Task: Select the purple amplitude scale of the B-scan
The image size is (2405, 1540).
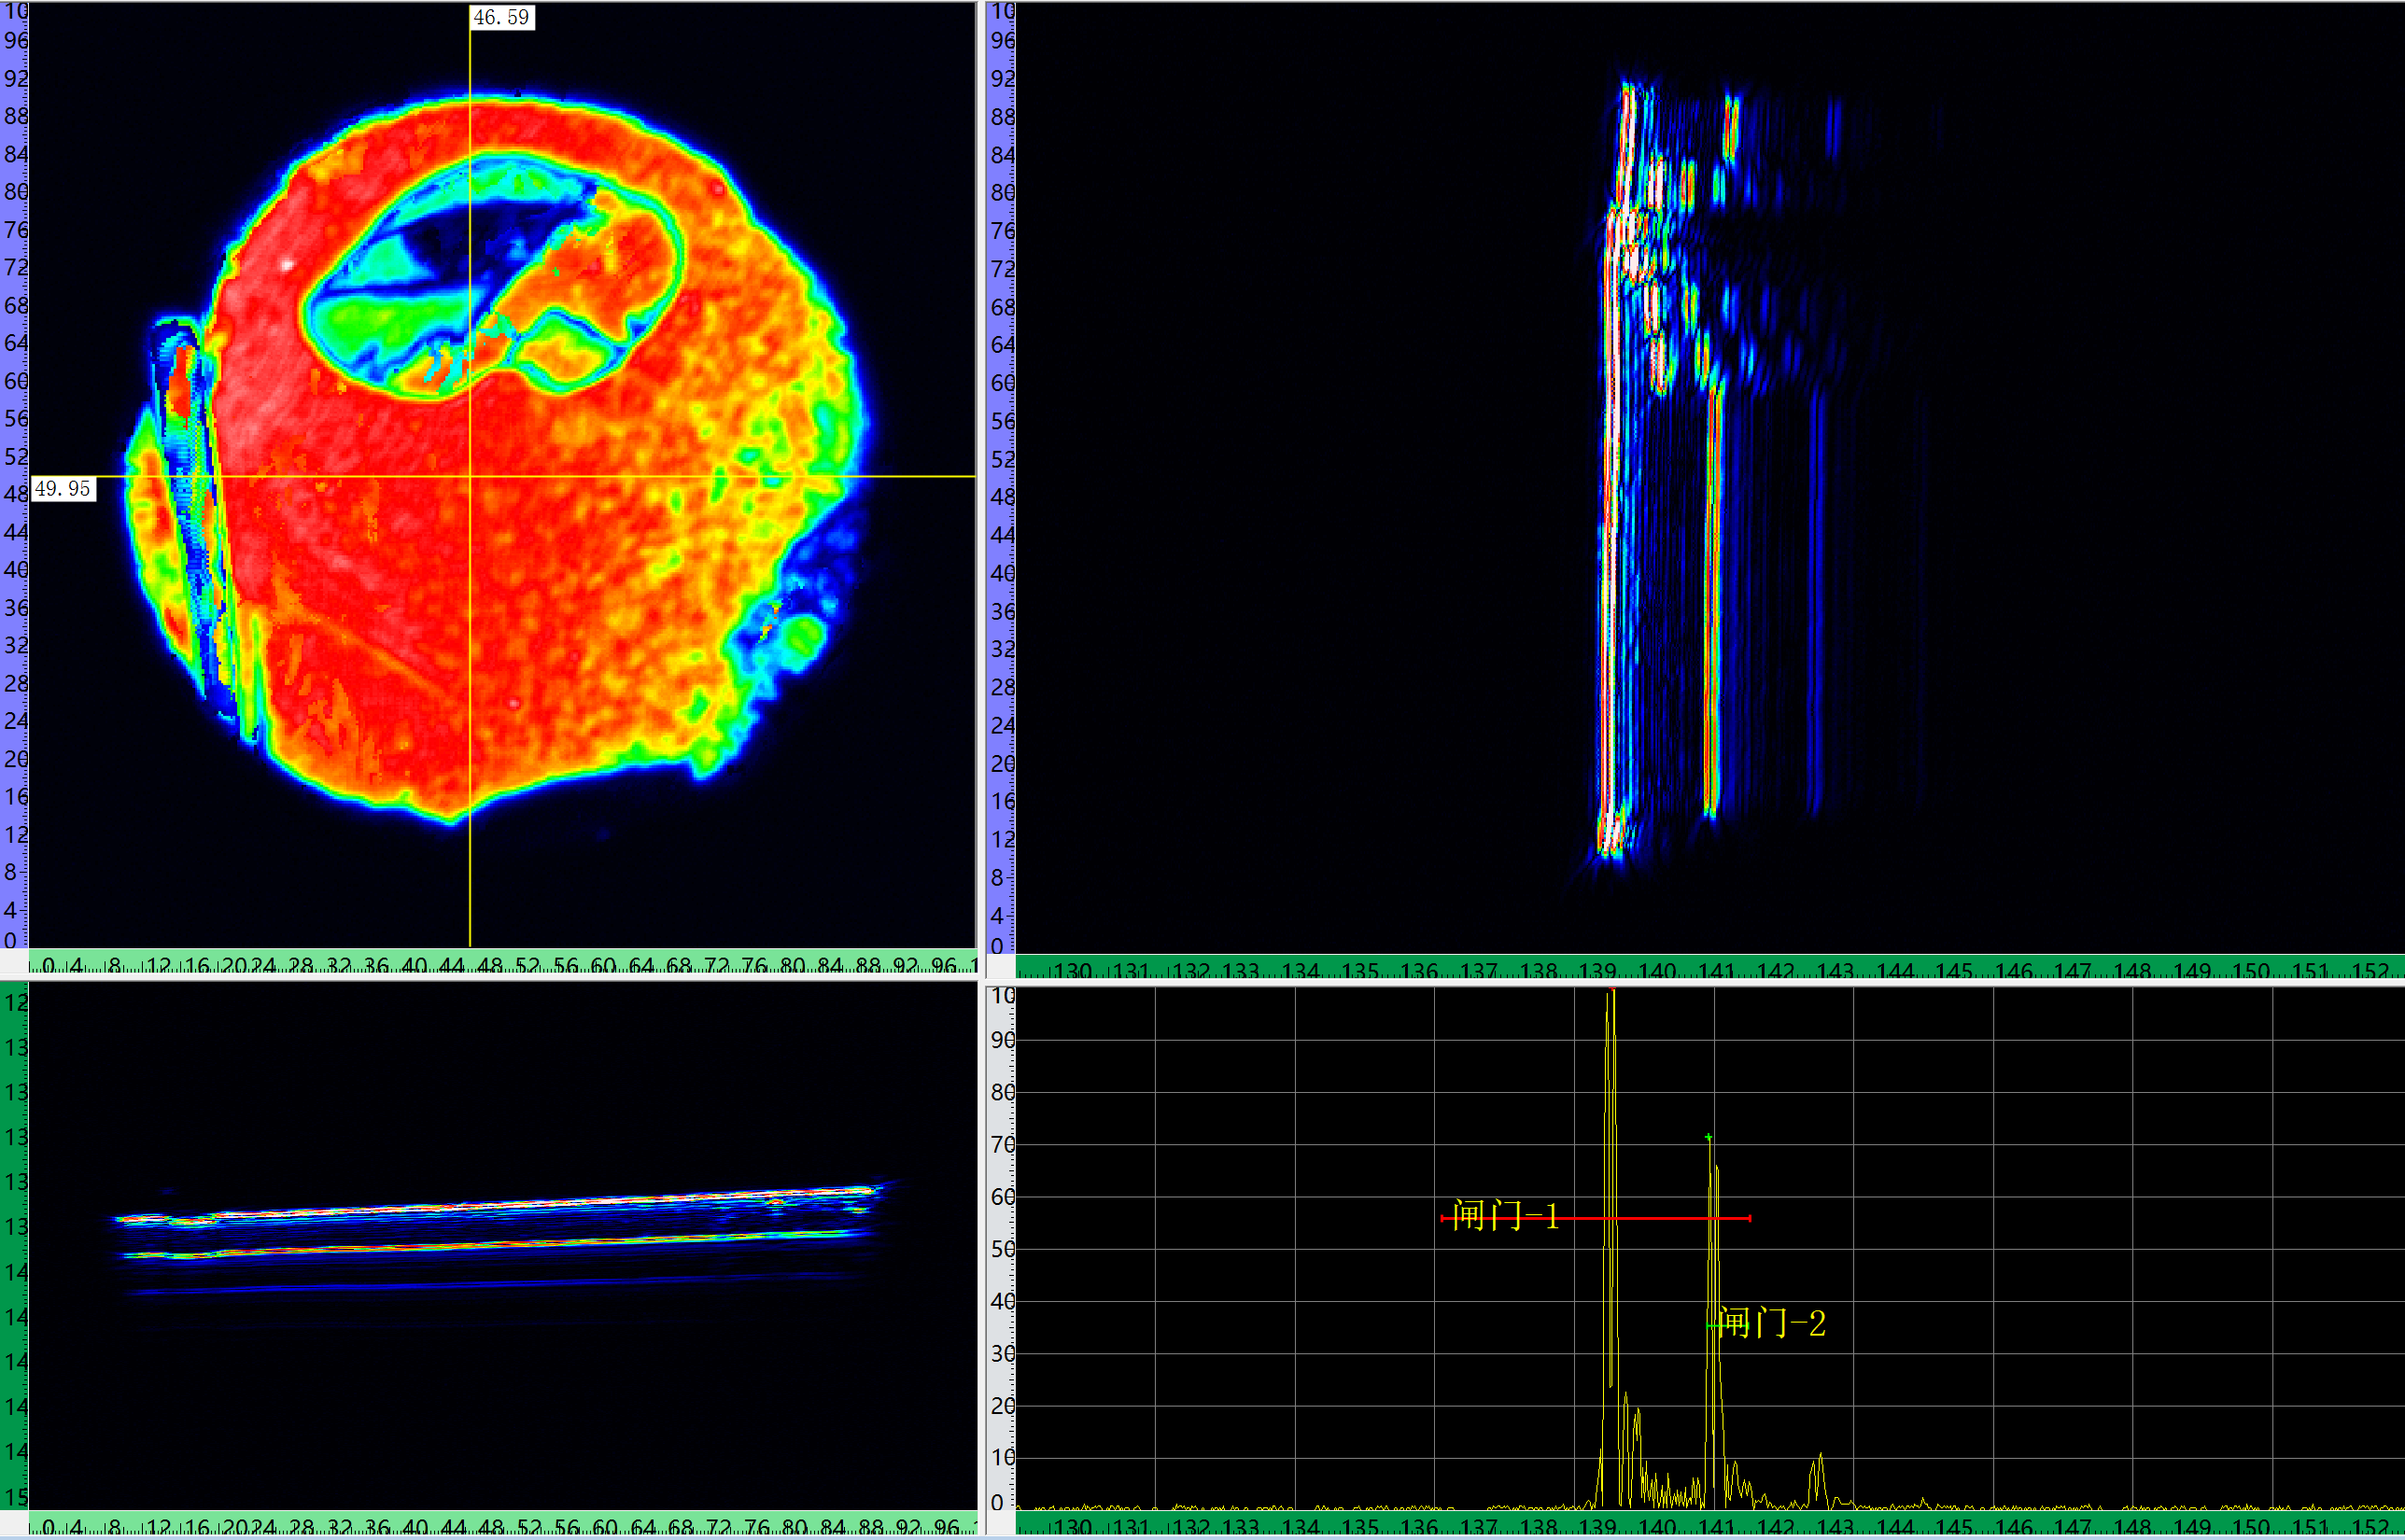Action: (1000, 480)
